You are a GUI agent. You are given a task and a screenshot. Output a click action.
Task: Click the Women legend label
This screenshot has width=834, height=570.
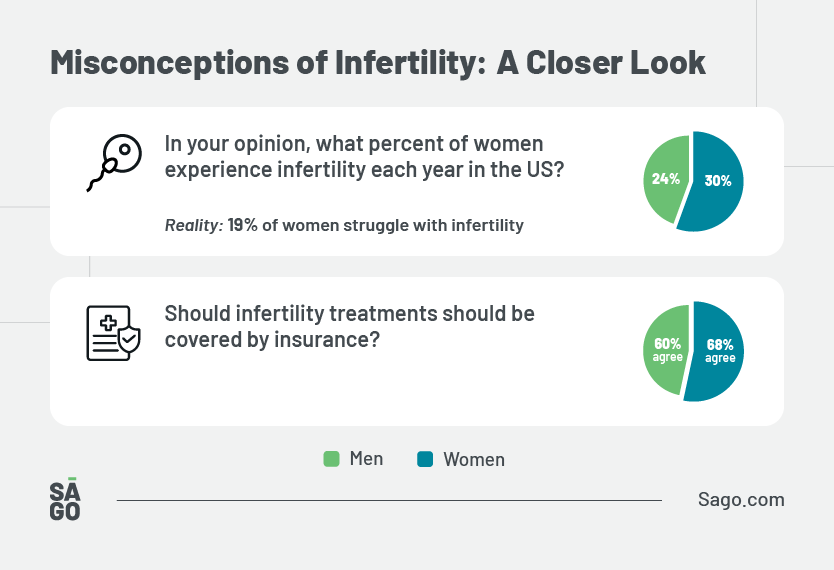(473, 460)
